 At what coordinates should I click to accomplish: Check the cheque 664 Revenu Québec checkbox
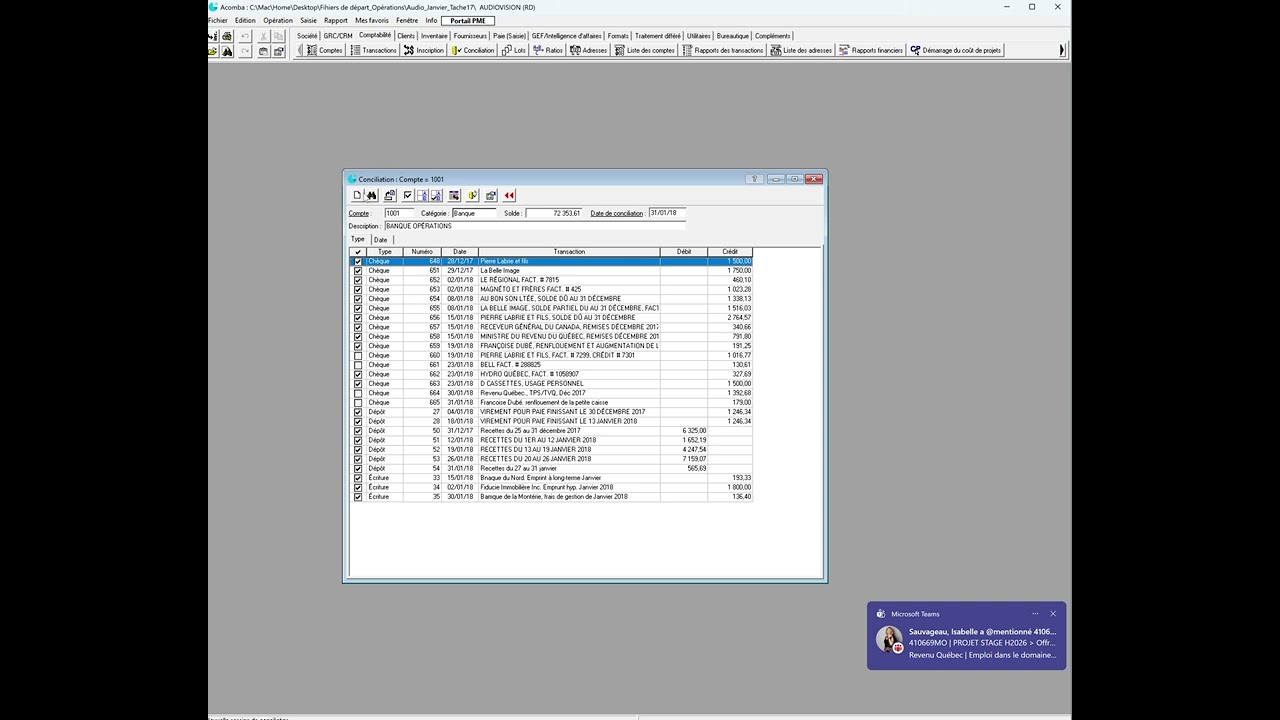click(x=358, y=393)
